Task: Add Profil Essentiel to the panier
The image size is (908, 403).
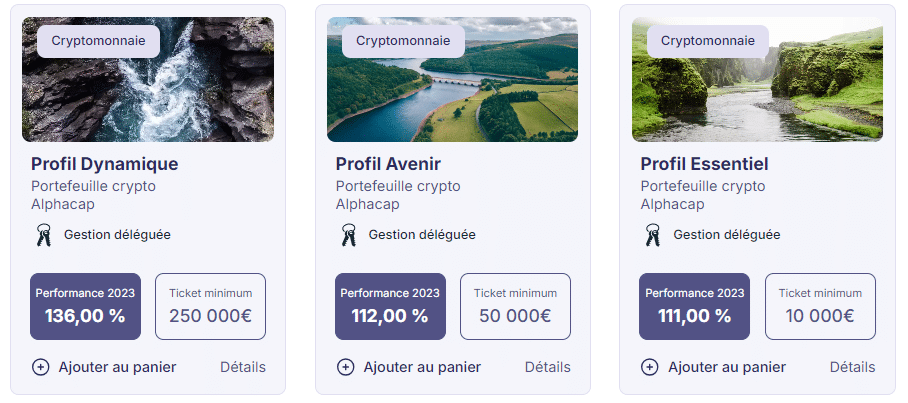Action: [x=727, y=367]
